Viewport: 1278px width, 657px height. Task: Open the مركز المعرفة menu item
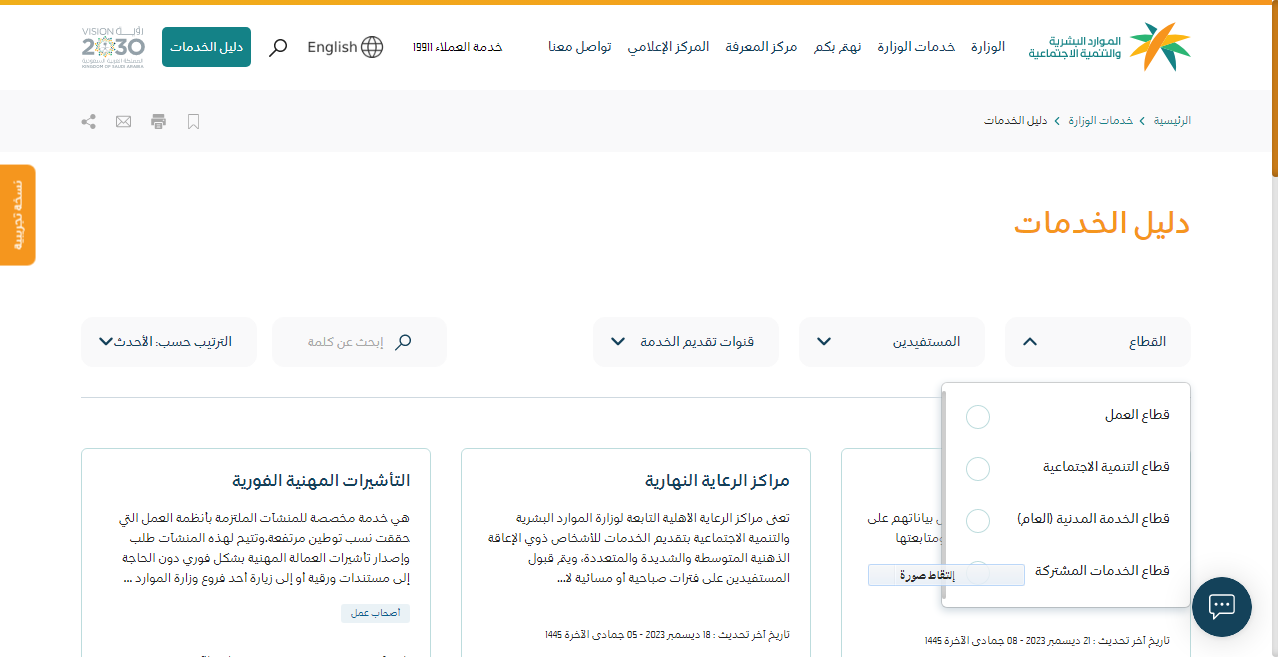761,47
